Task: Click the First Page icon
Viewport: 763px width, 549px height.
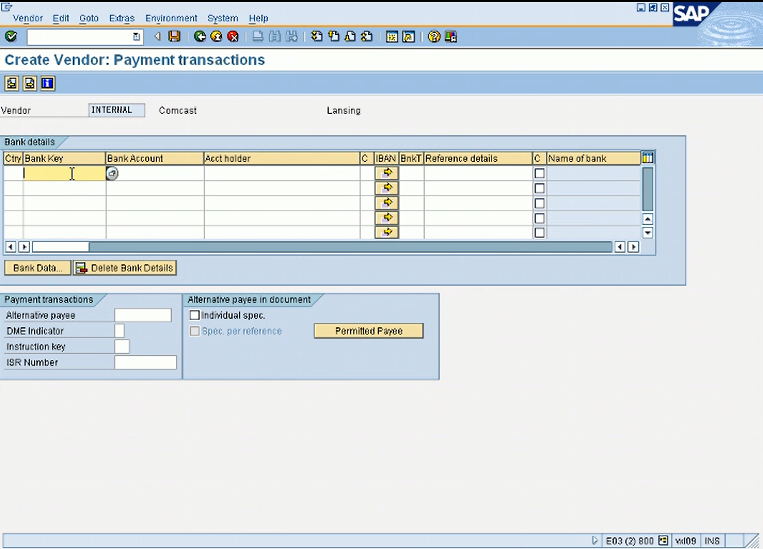Action: 317,37
